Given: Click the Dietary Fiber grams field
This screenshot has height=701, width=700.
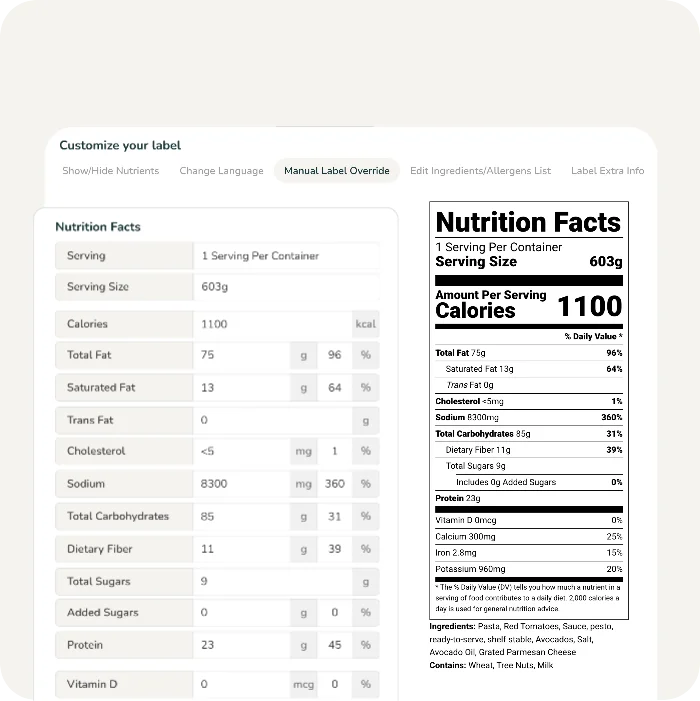Looking at the screenshot, I should click(241, 550).
